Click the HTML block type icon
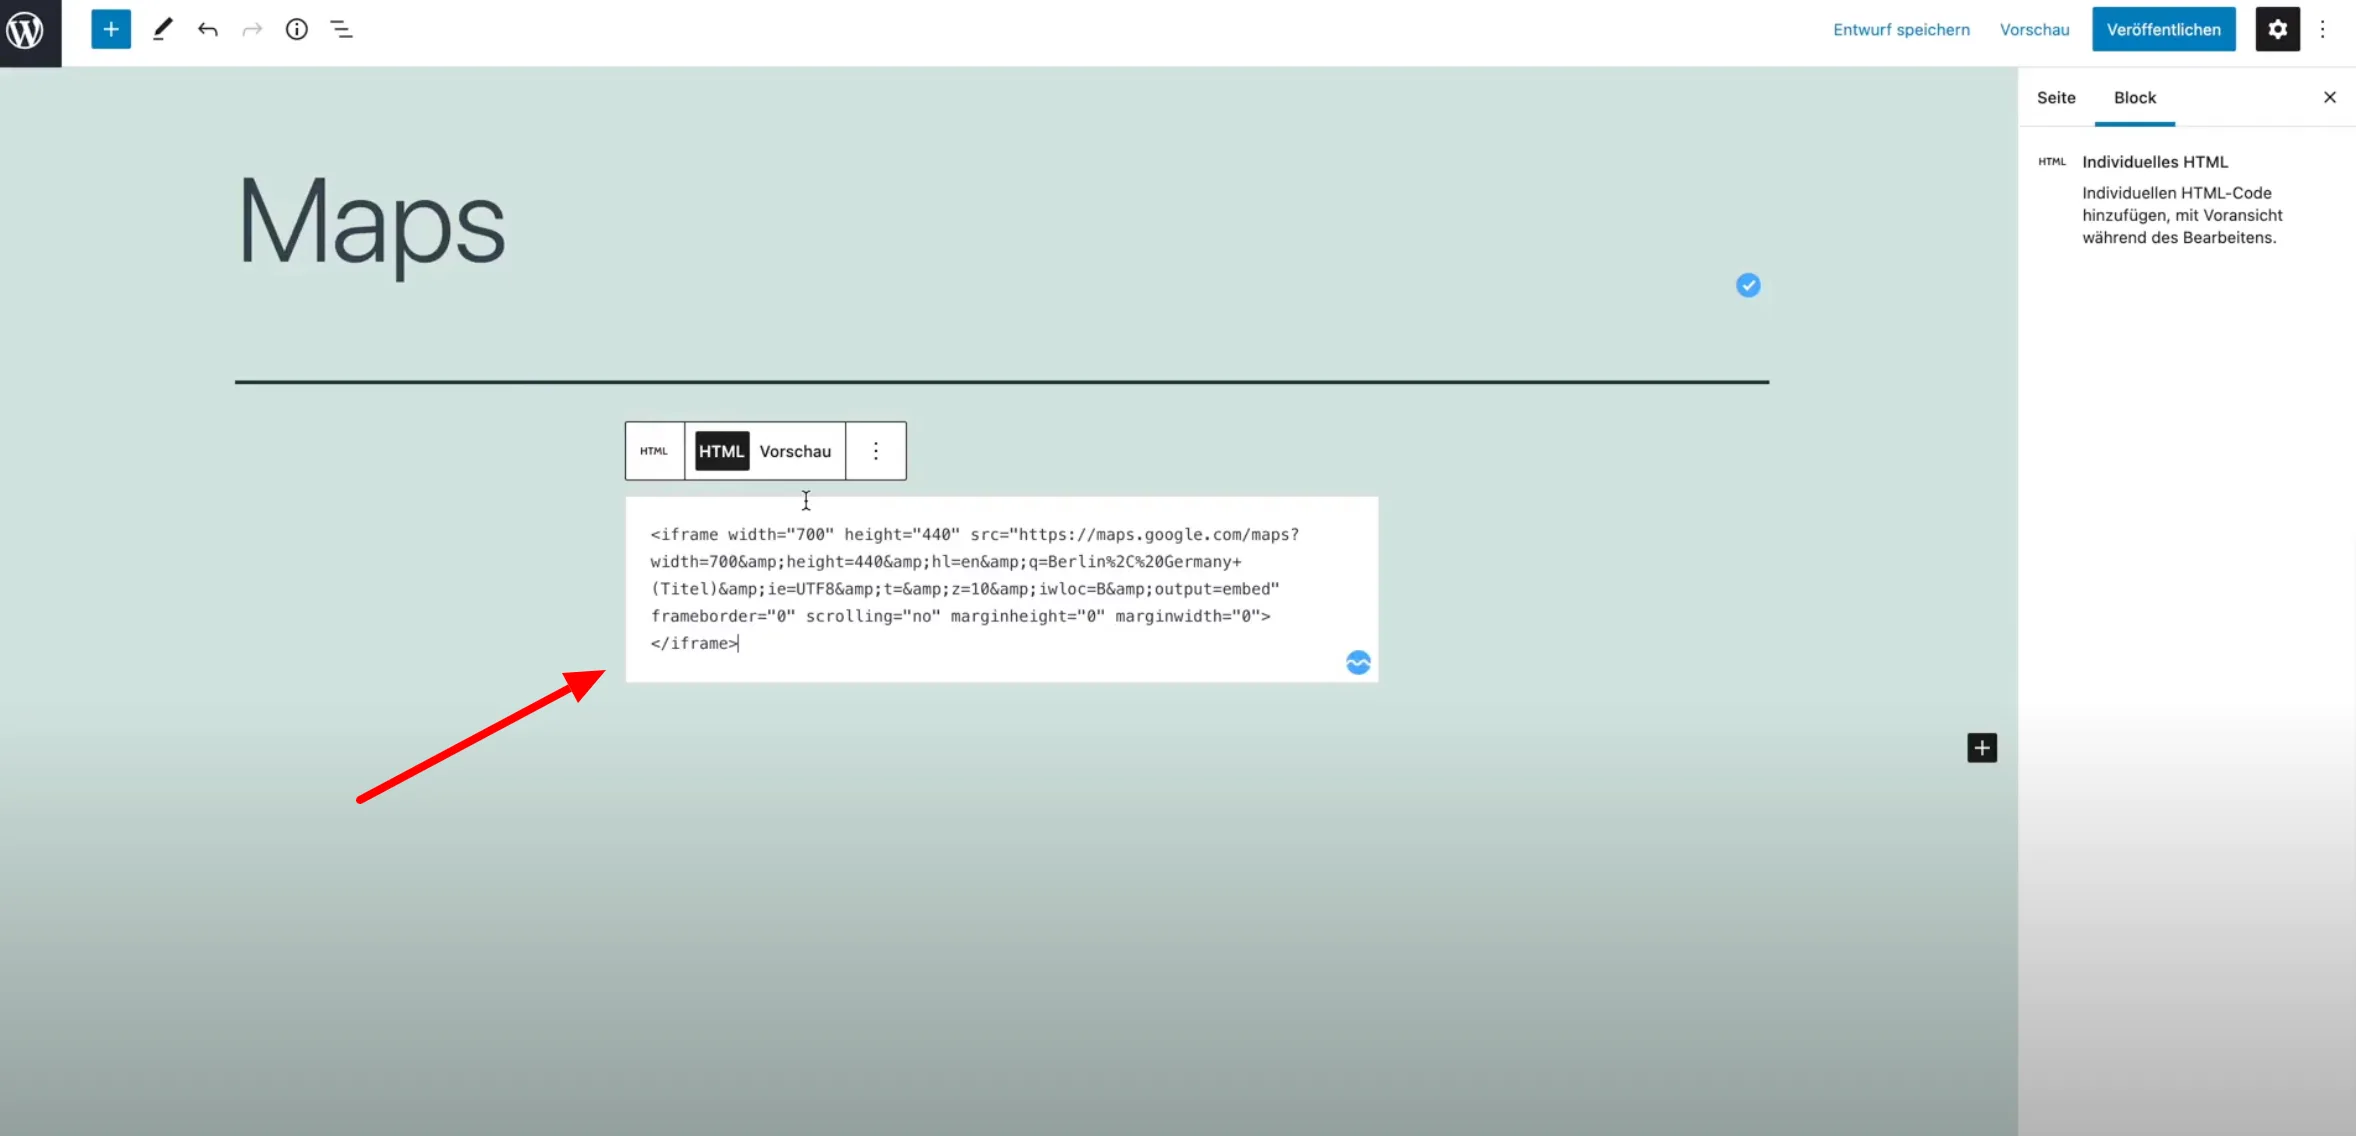 tap(654, 451)
